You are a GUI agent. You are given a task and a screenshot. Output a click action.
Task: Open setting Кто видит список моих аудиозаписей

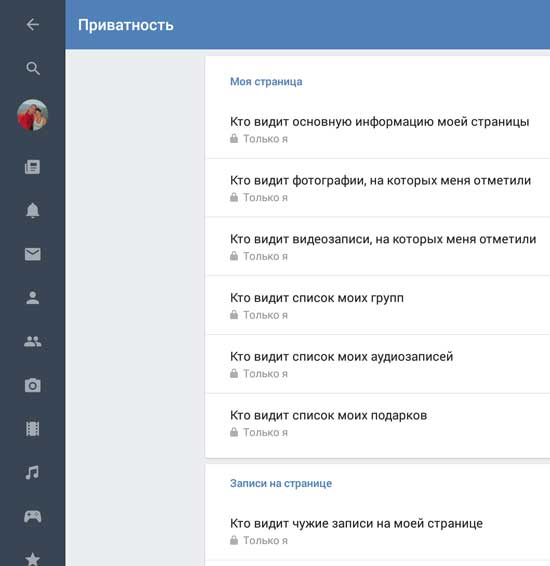(x=377, y=365)
